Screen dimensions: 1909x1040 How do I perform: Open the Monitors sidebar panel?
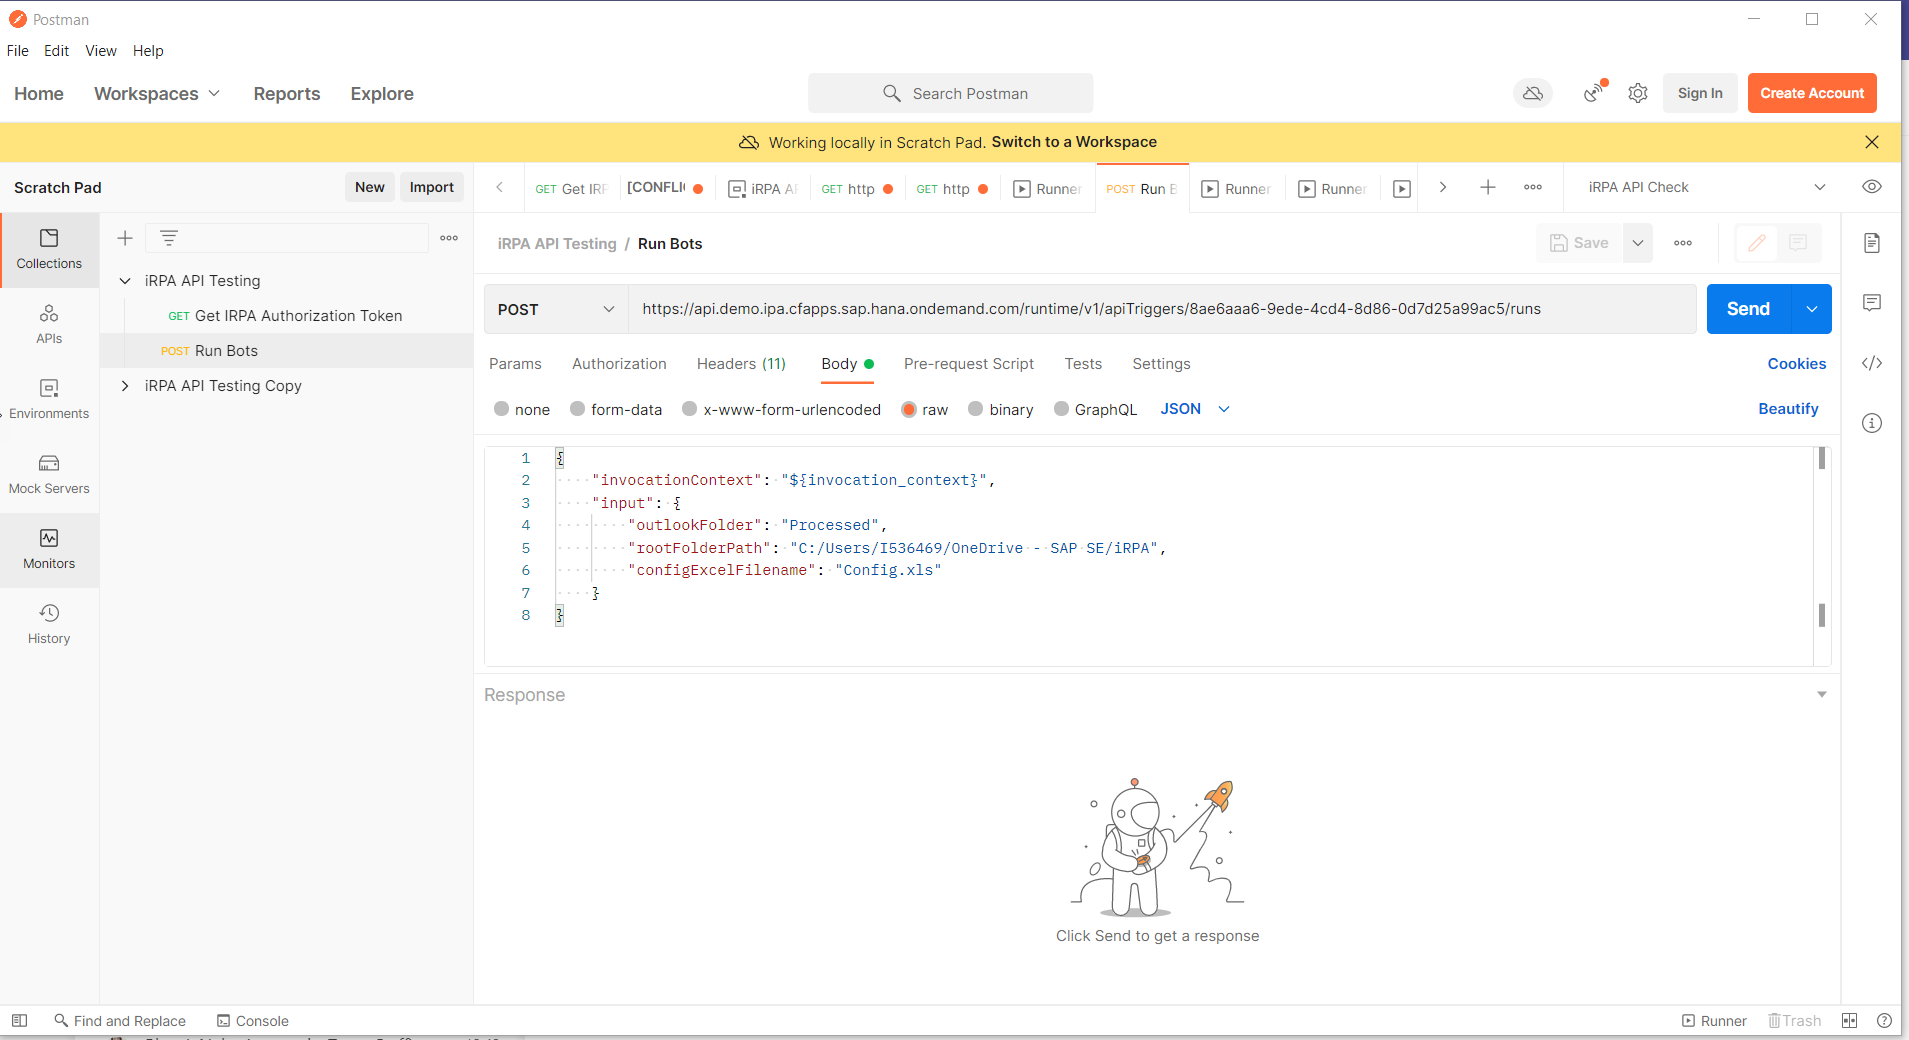[49, 550]
